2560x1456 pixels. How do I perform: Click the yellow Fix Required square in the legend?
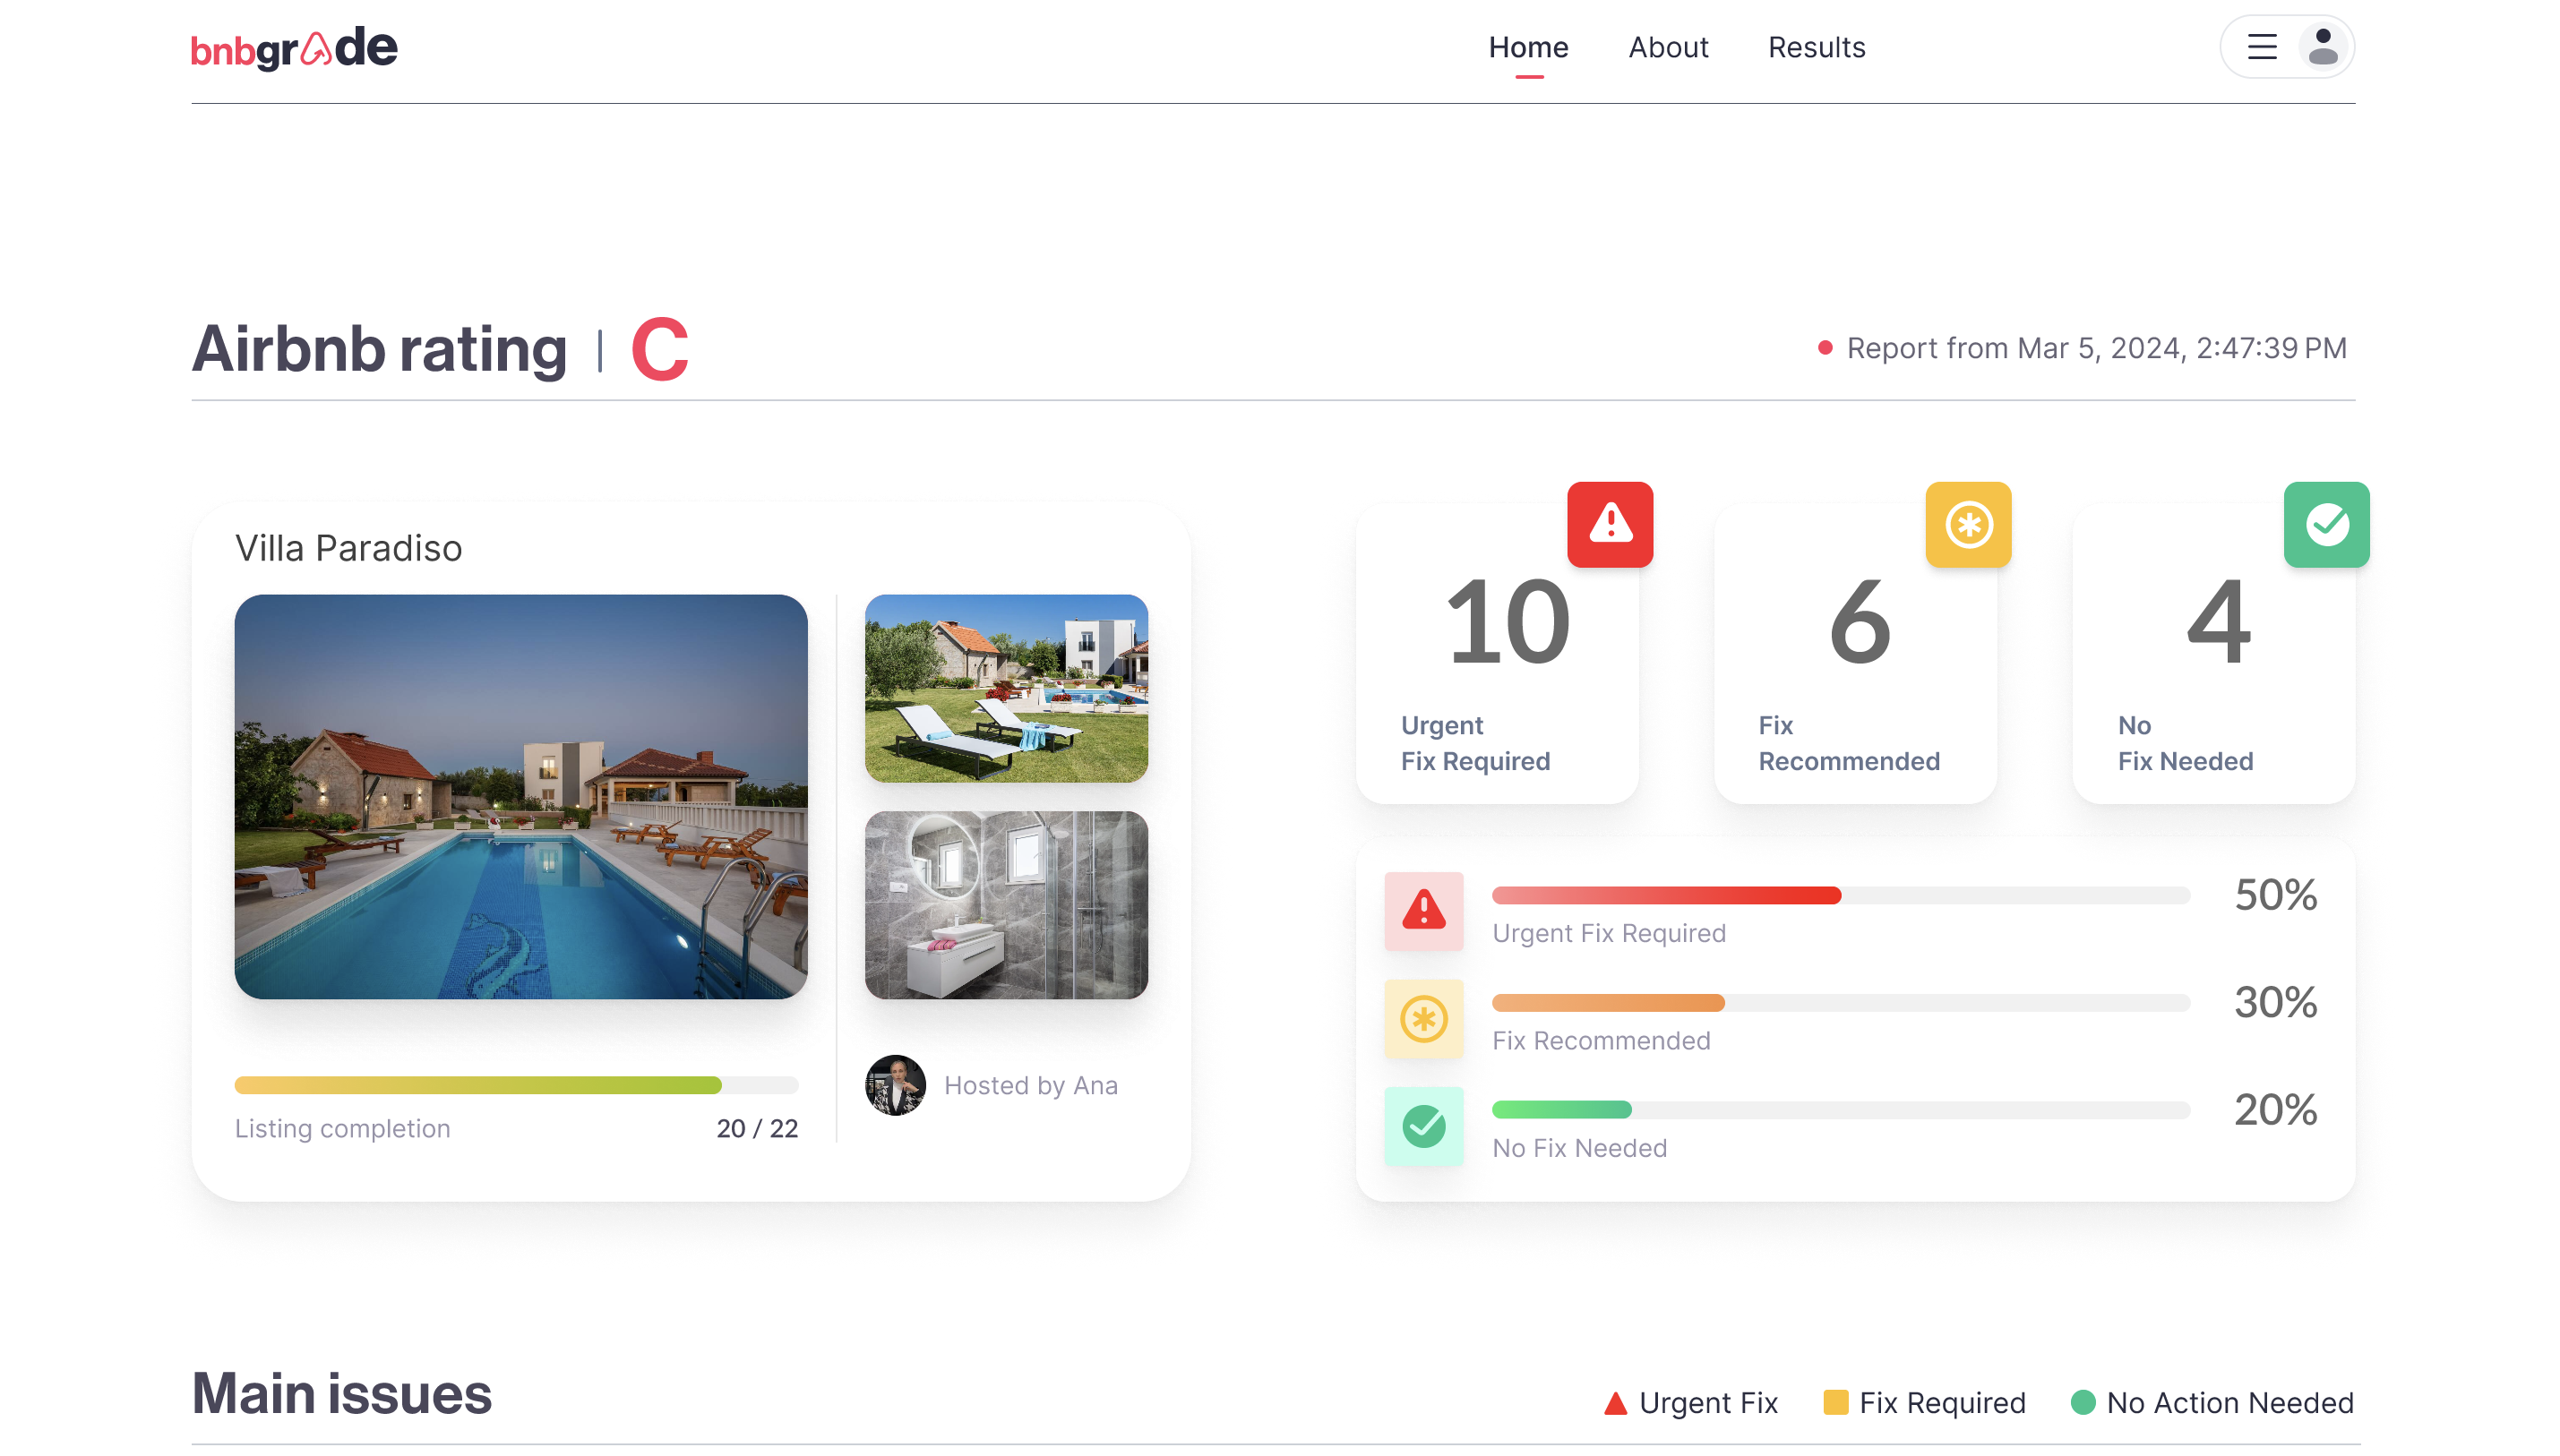click(1837, 1403)
